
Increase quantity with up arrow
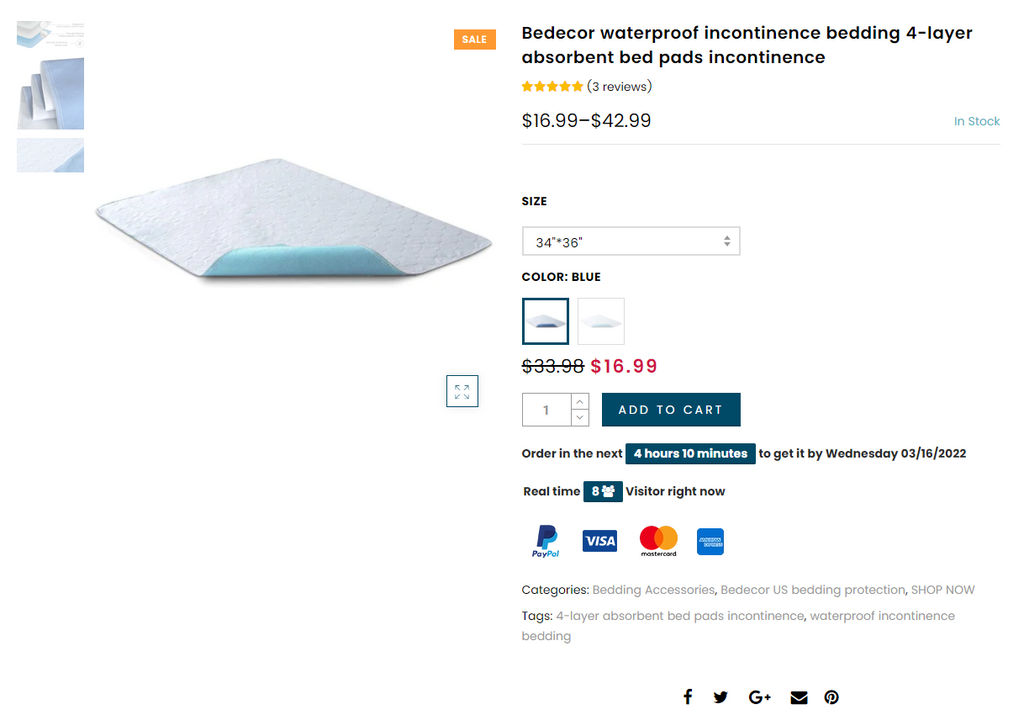click(x=580, y=402)
